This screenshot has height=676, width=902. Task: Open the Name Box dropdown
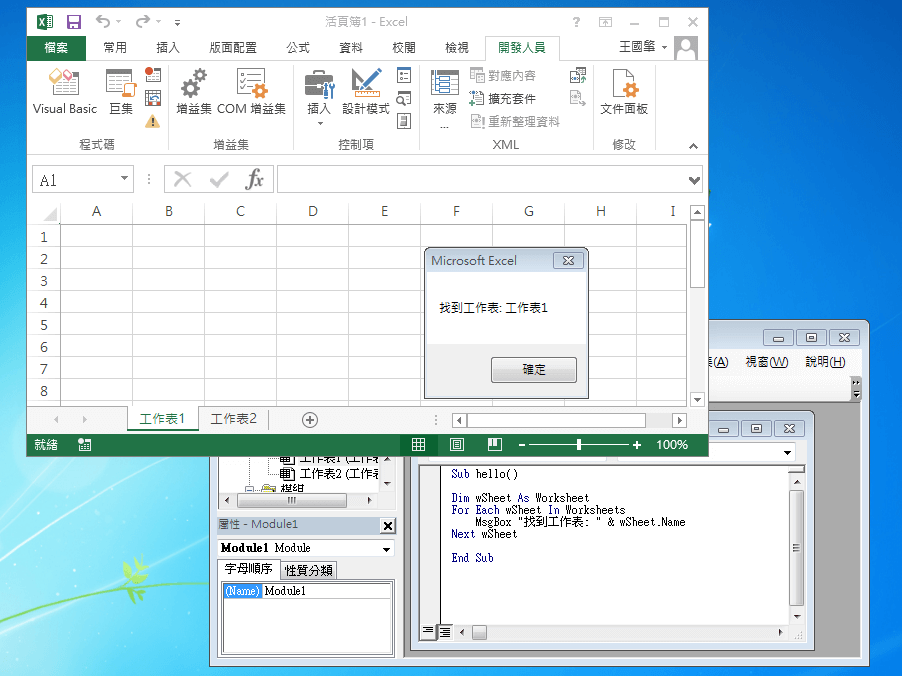pos(125,177)
